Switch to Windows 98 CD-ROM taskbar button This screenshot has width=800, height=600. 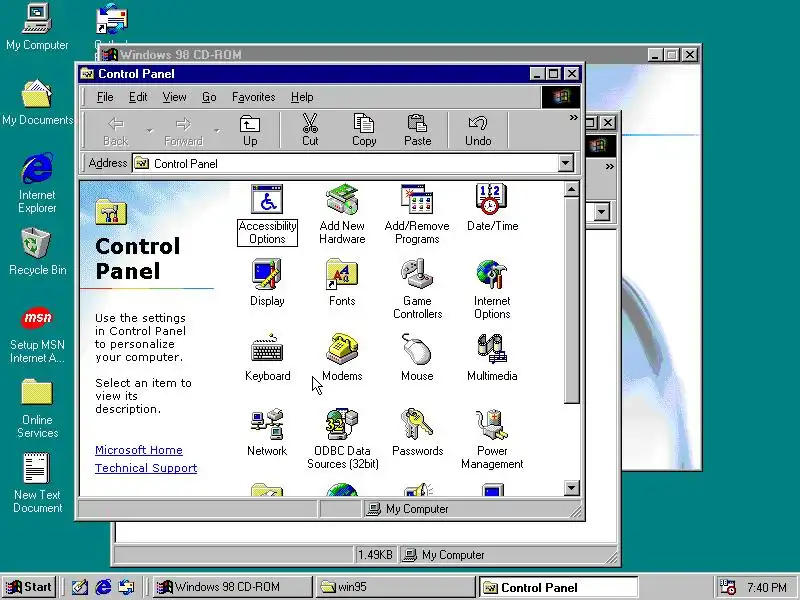coord(232,587)
